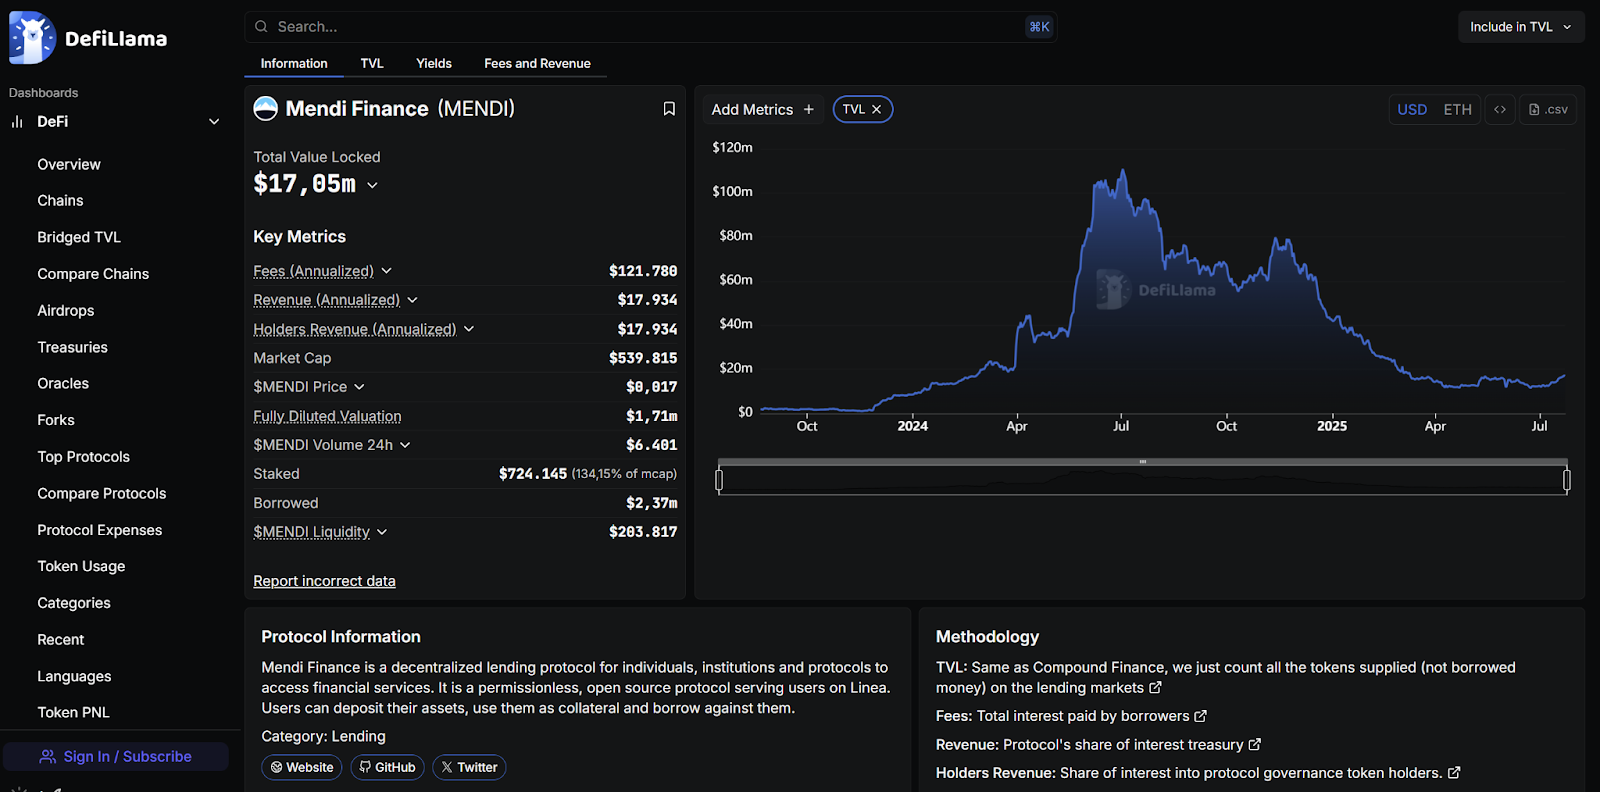This screenshot has height=792, width=1600.
Task: Open Revenue methodology external link icon
Action: [x=1255, y=745]
